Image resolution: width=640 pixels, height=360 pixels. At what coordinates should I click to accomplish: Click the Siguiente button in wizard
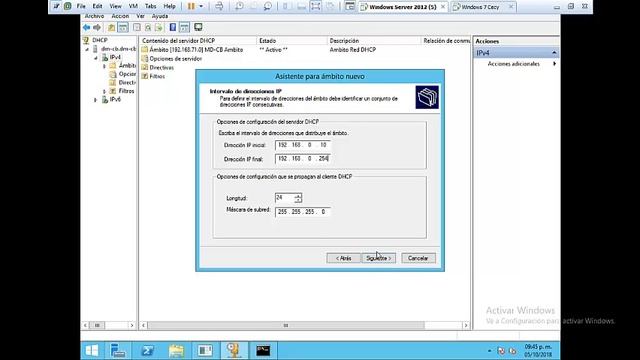click(x=378, y=258)
